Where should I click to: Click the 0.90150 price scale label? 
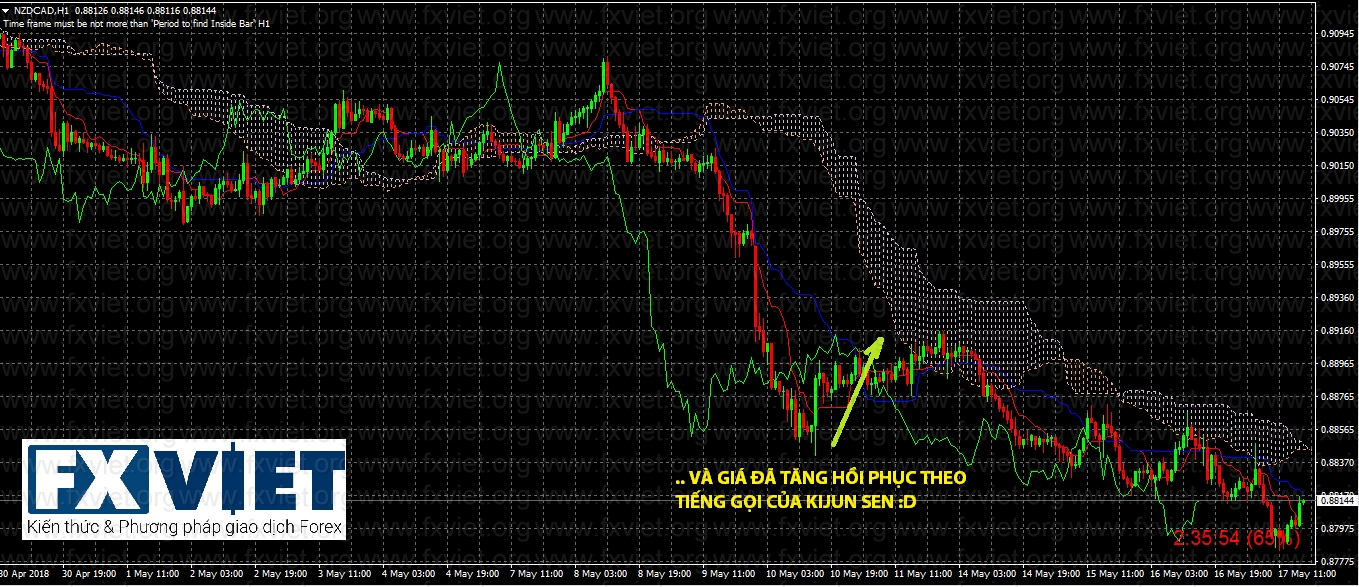[x=1336, y=165]
